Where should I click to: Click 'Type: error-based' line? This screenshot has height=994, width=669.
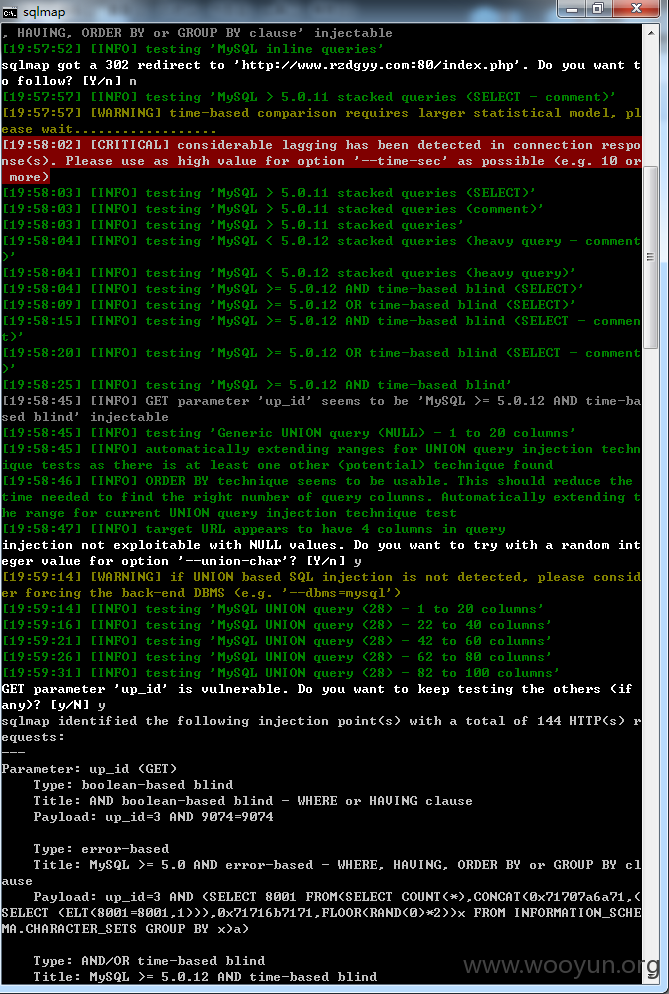101,849
